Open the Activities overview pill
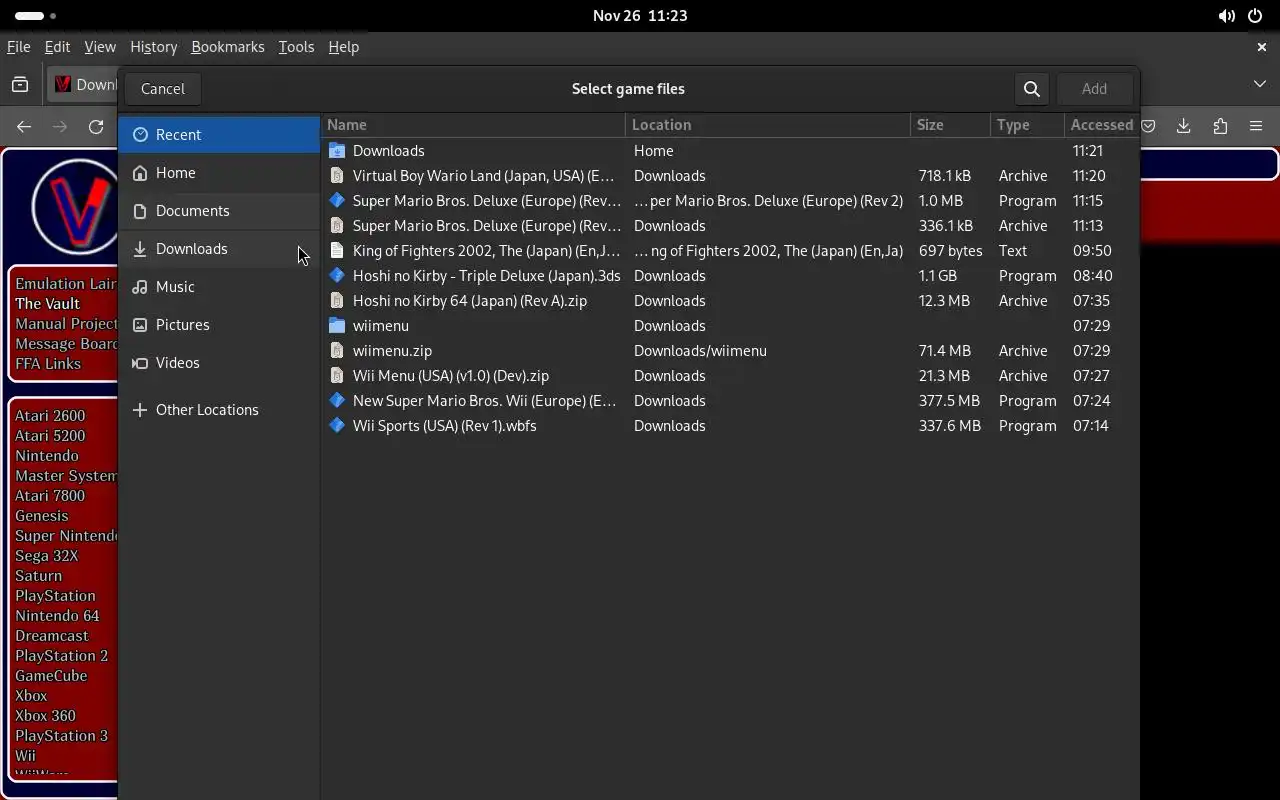This screenshot has width=1280, height=800. coord(35,16)
